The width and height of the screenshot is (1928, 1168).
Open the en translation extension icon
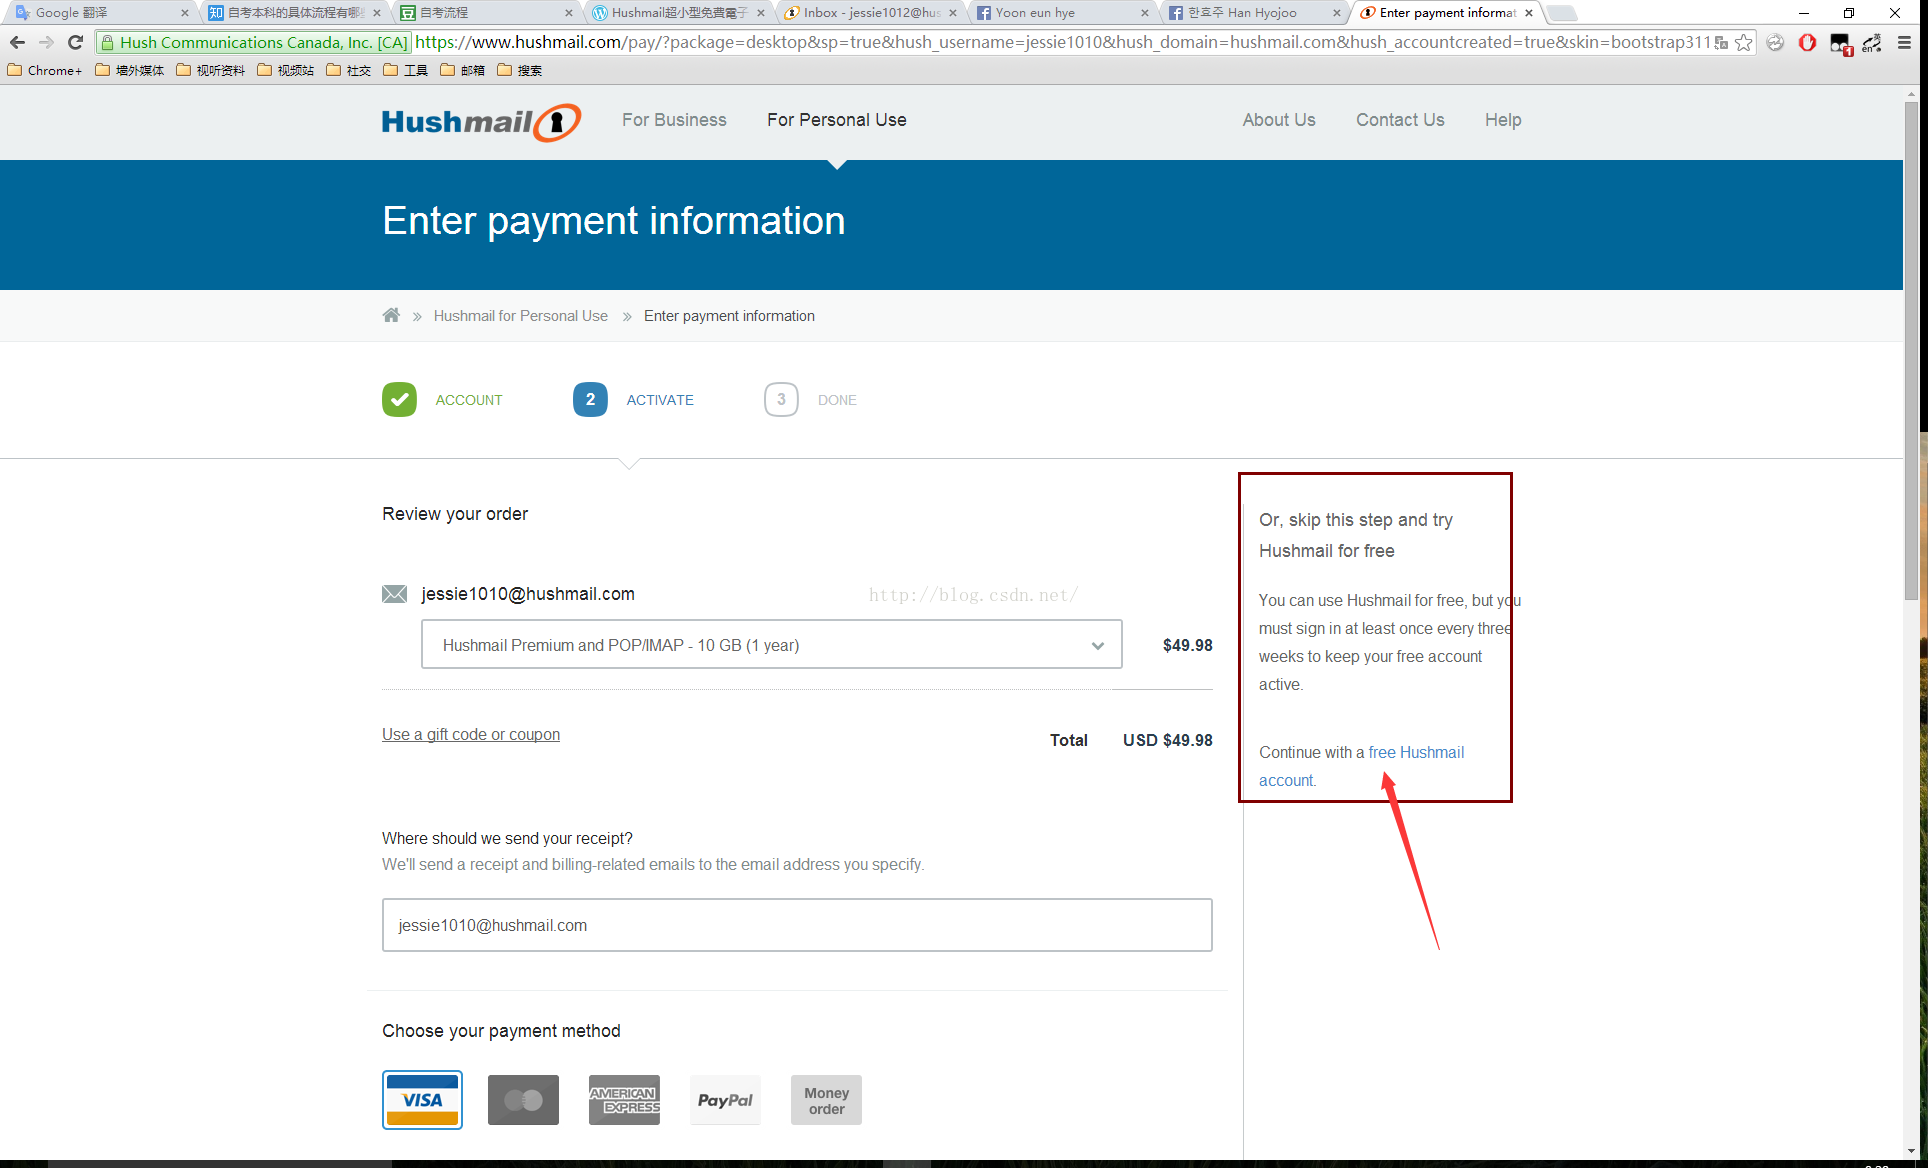[x=1872, y=43]
